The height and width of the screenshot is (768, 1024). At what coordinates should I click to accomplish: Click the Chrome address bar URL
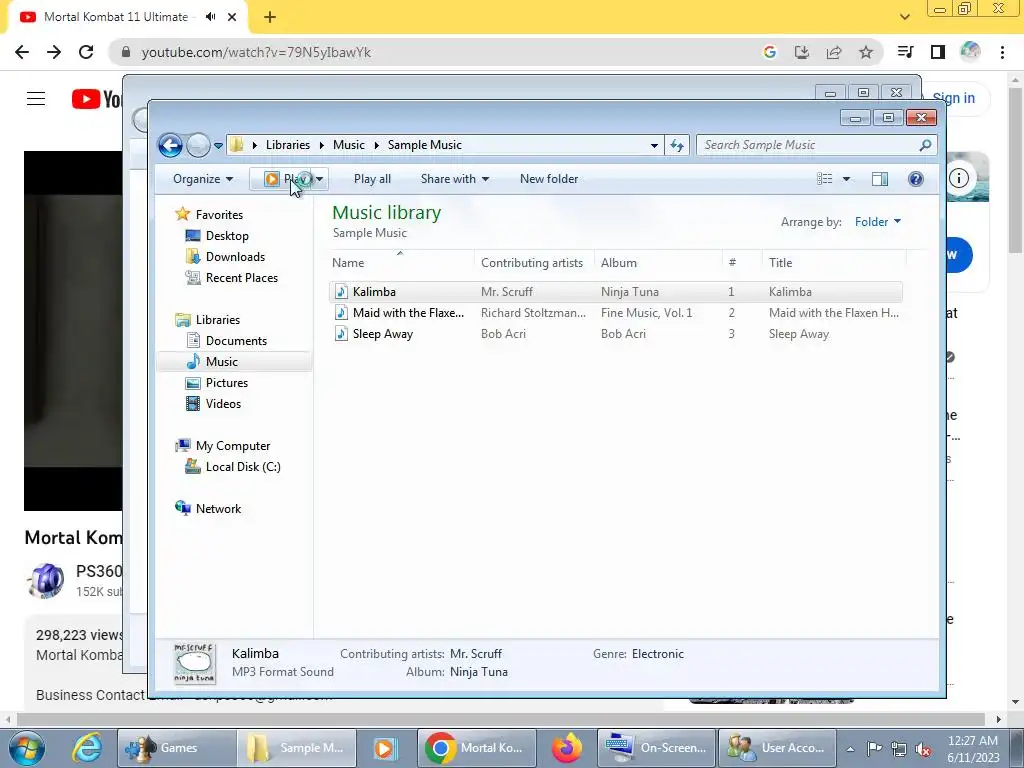[256, 52]
